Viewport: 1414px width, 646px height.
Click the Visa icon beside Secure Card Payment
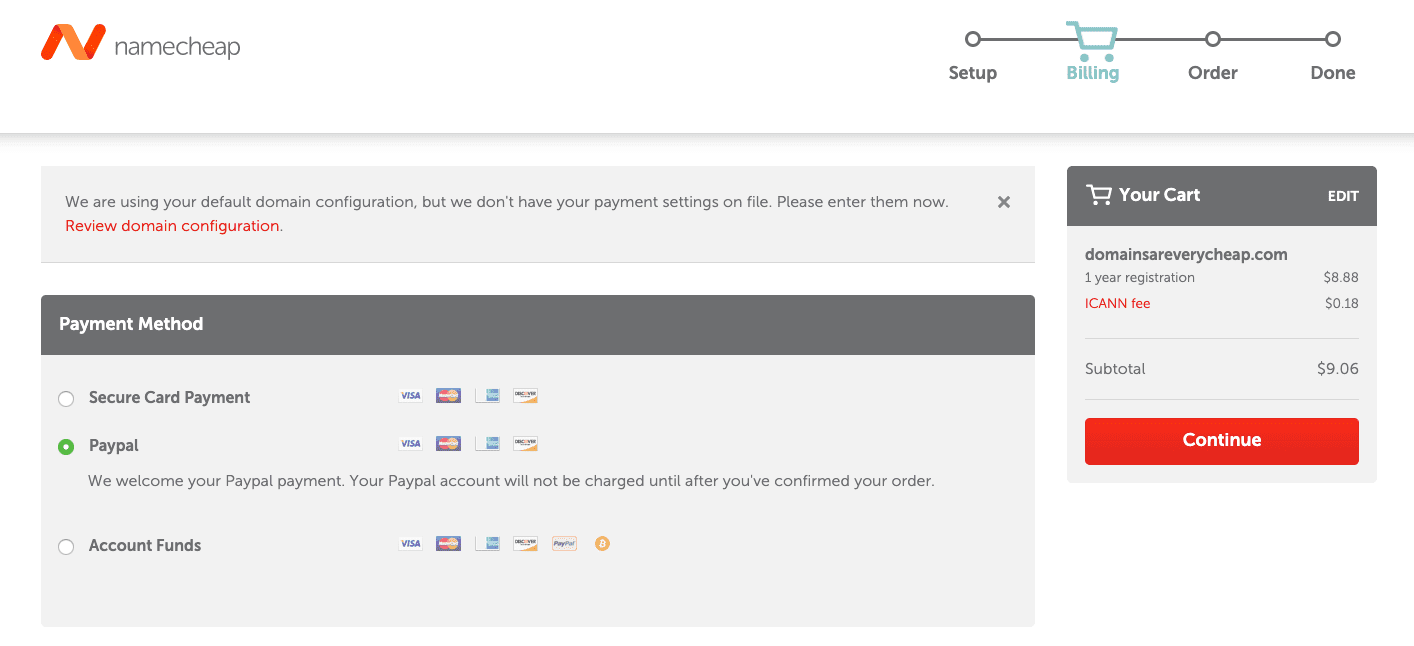point(410,396)
